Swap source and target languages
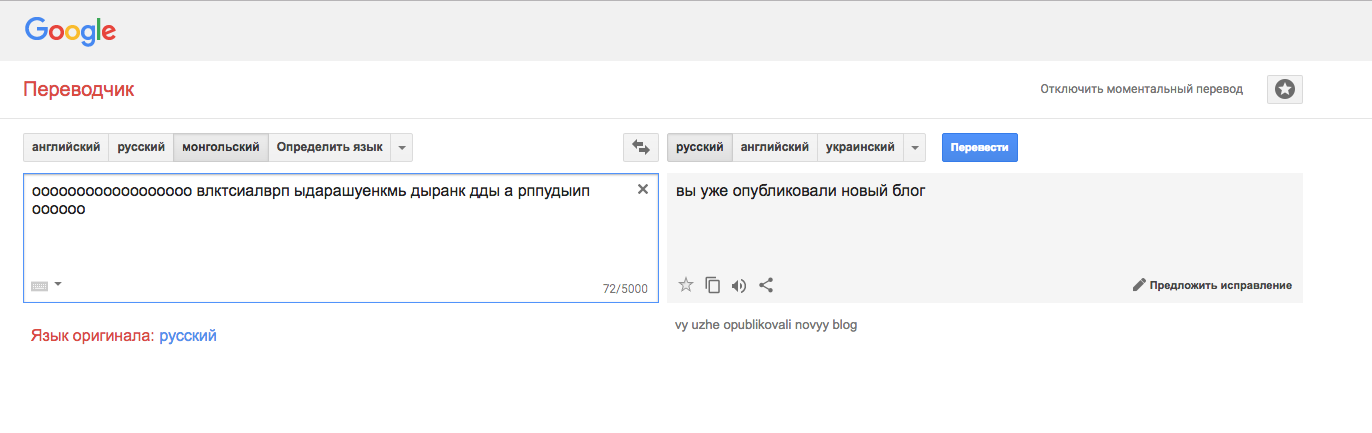The width and height of the screenshot is (1372, 433). tap(641, 147)
